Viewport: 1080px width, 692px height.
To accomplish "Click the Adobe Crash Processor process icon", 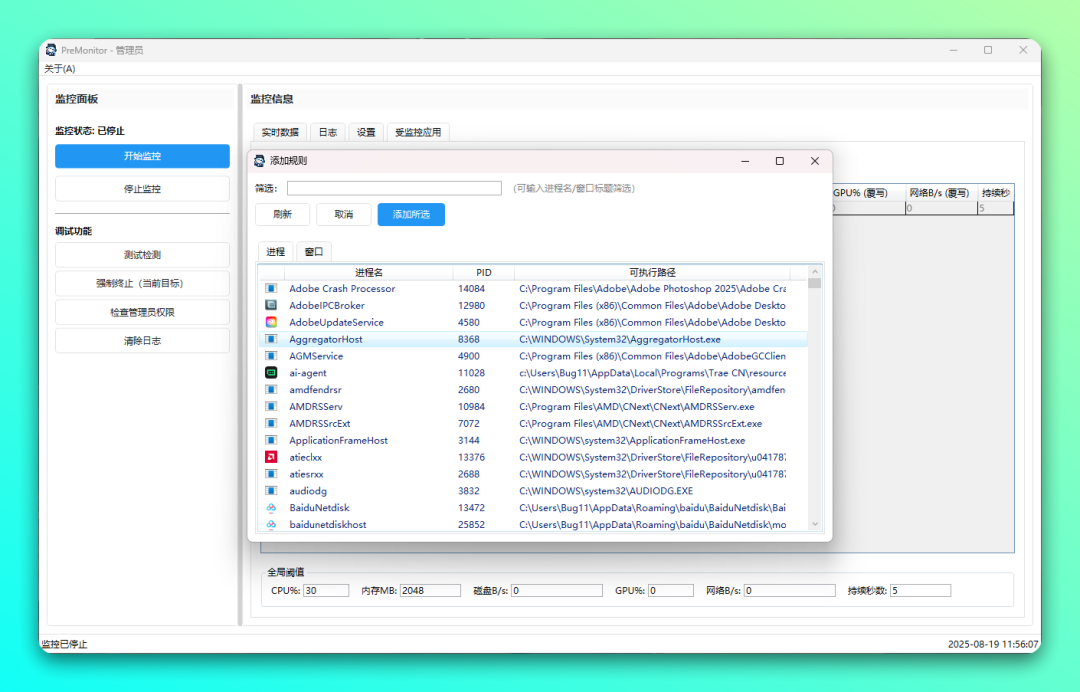I will point(271,289).
